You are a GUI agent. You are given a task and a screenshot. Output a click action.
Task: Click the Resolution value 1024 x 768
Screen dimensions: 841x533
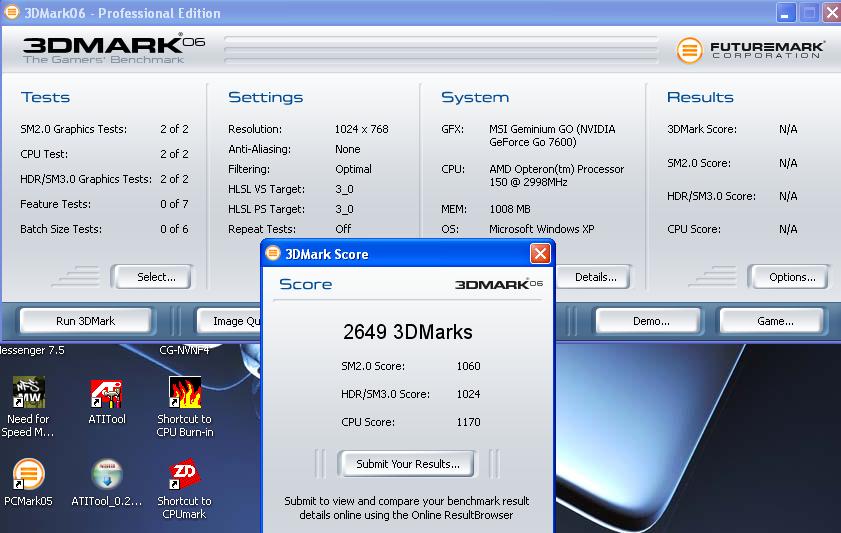[x=362, y=129]
